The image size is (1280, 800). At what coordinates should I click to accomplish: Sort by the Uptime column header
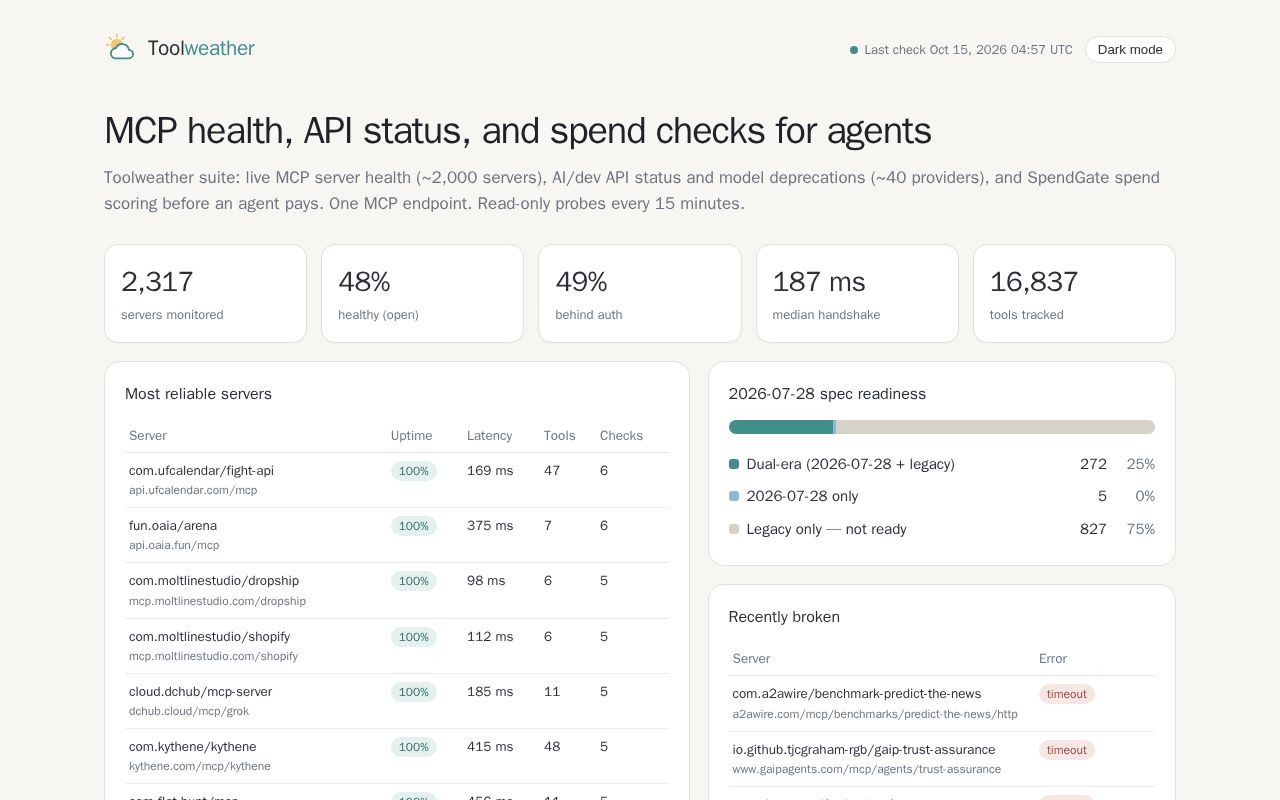click(x=411, y=436)
